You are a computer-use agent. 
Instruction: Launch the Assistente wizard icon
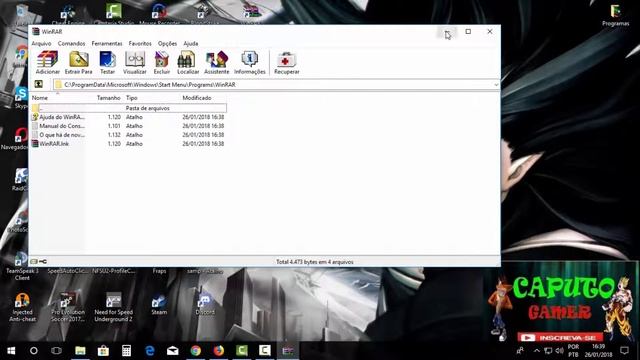(x=216, y=62)
